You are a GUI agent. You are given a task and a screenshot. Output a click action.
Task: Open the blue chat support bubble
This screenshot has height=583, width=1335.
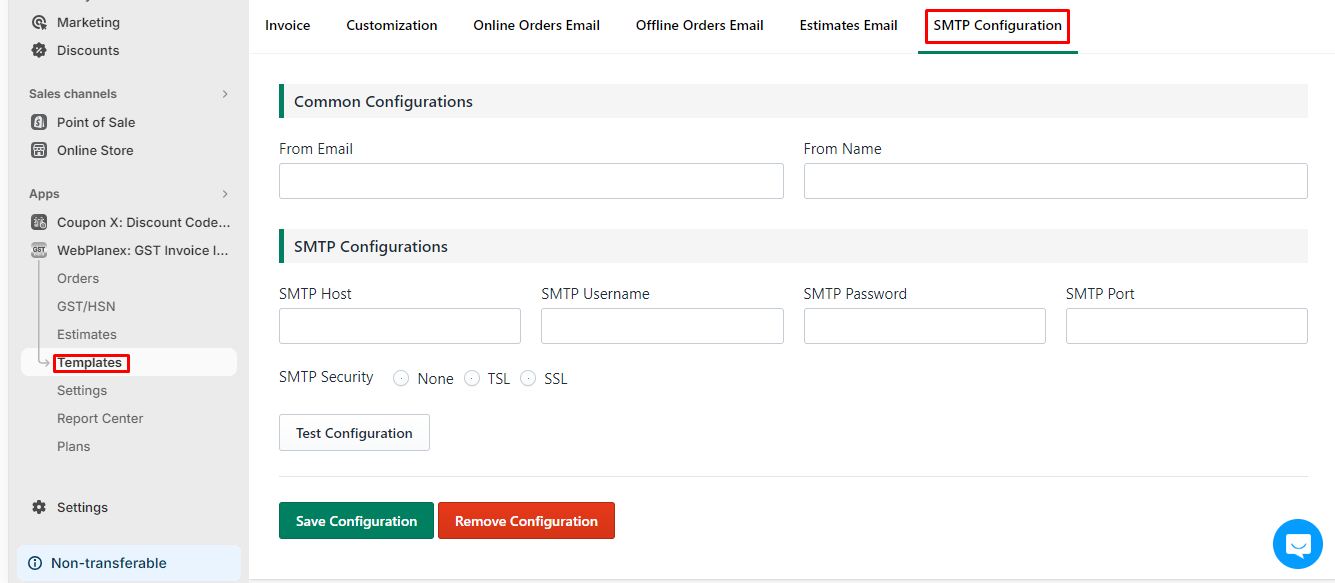click(1298, 544)
